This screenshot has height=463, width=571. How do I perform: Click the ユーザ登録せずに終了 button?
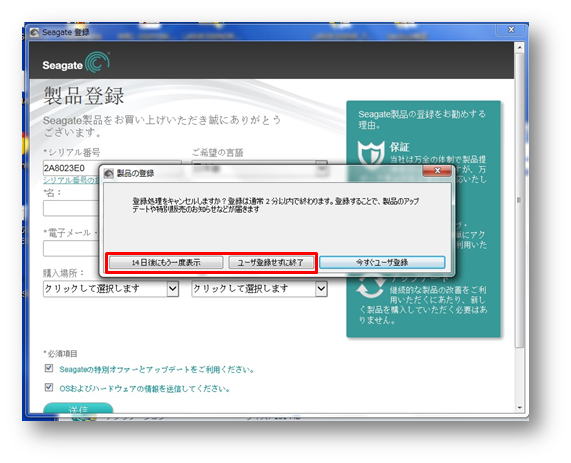[x=271, y=262]
